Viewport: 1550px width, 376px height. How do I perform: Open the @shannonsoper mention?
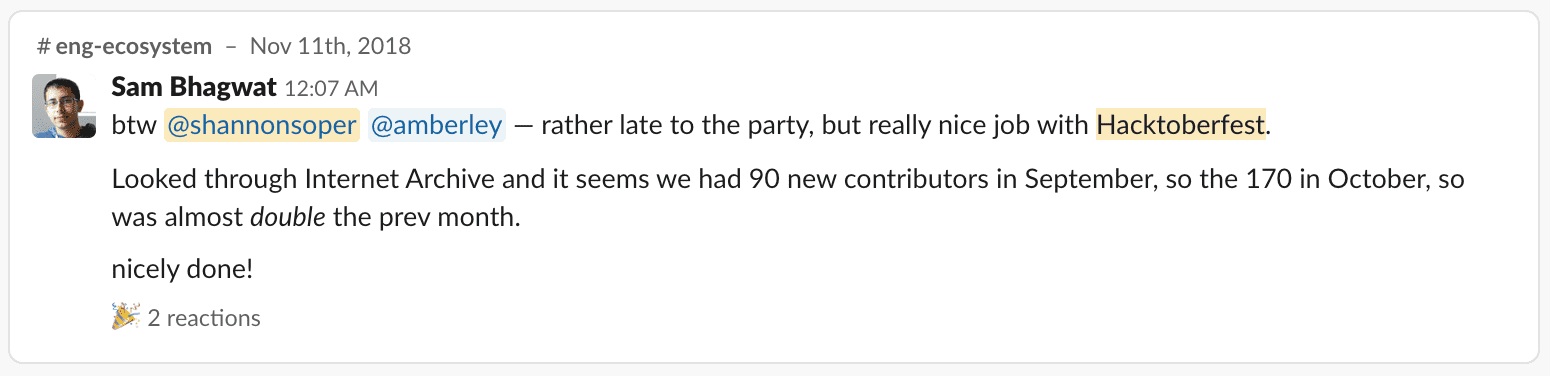[x=261, y=126]
